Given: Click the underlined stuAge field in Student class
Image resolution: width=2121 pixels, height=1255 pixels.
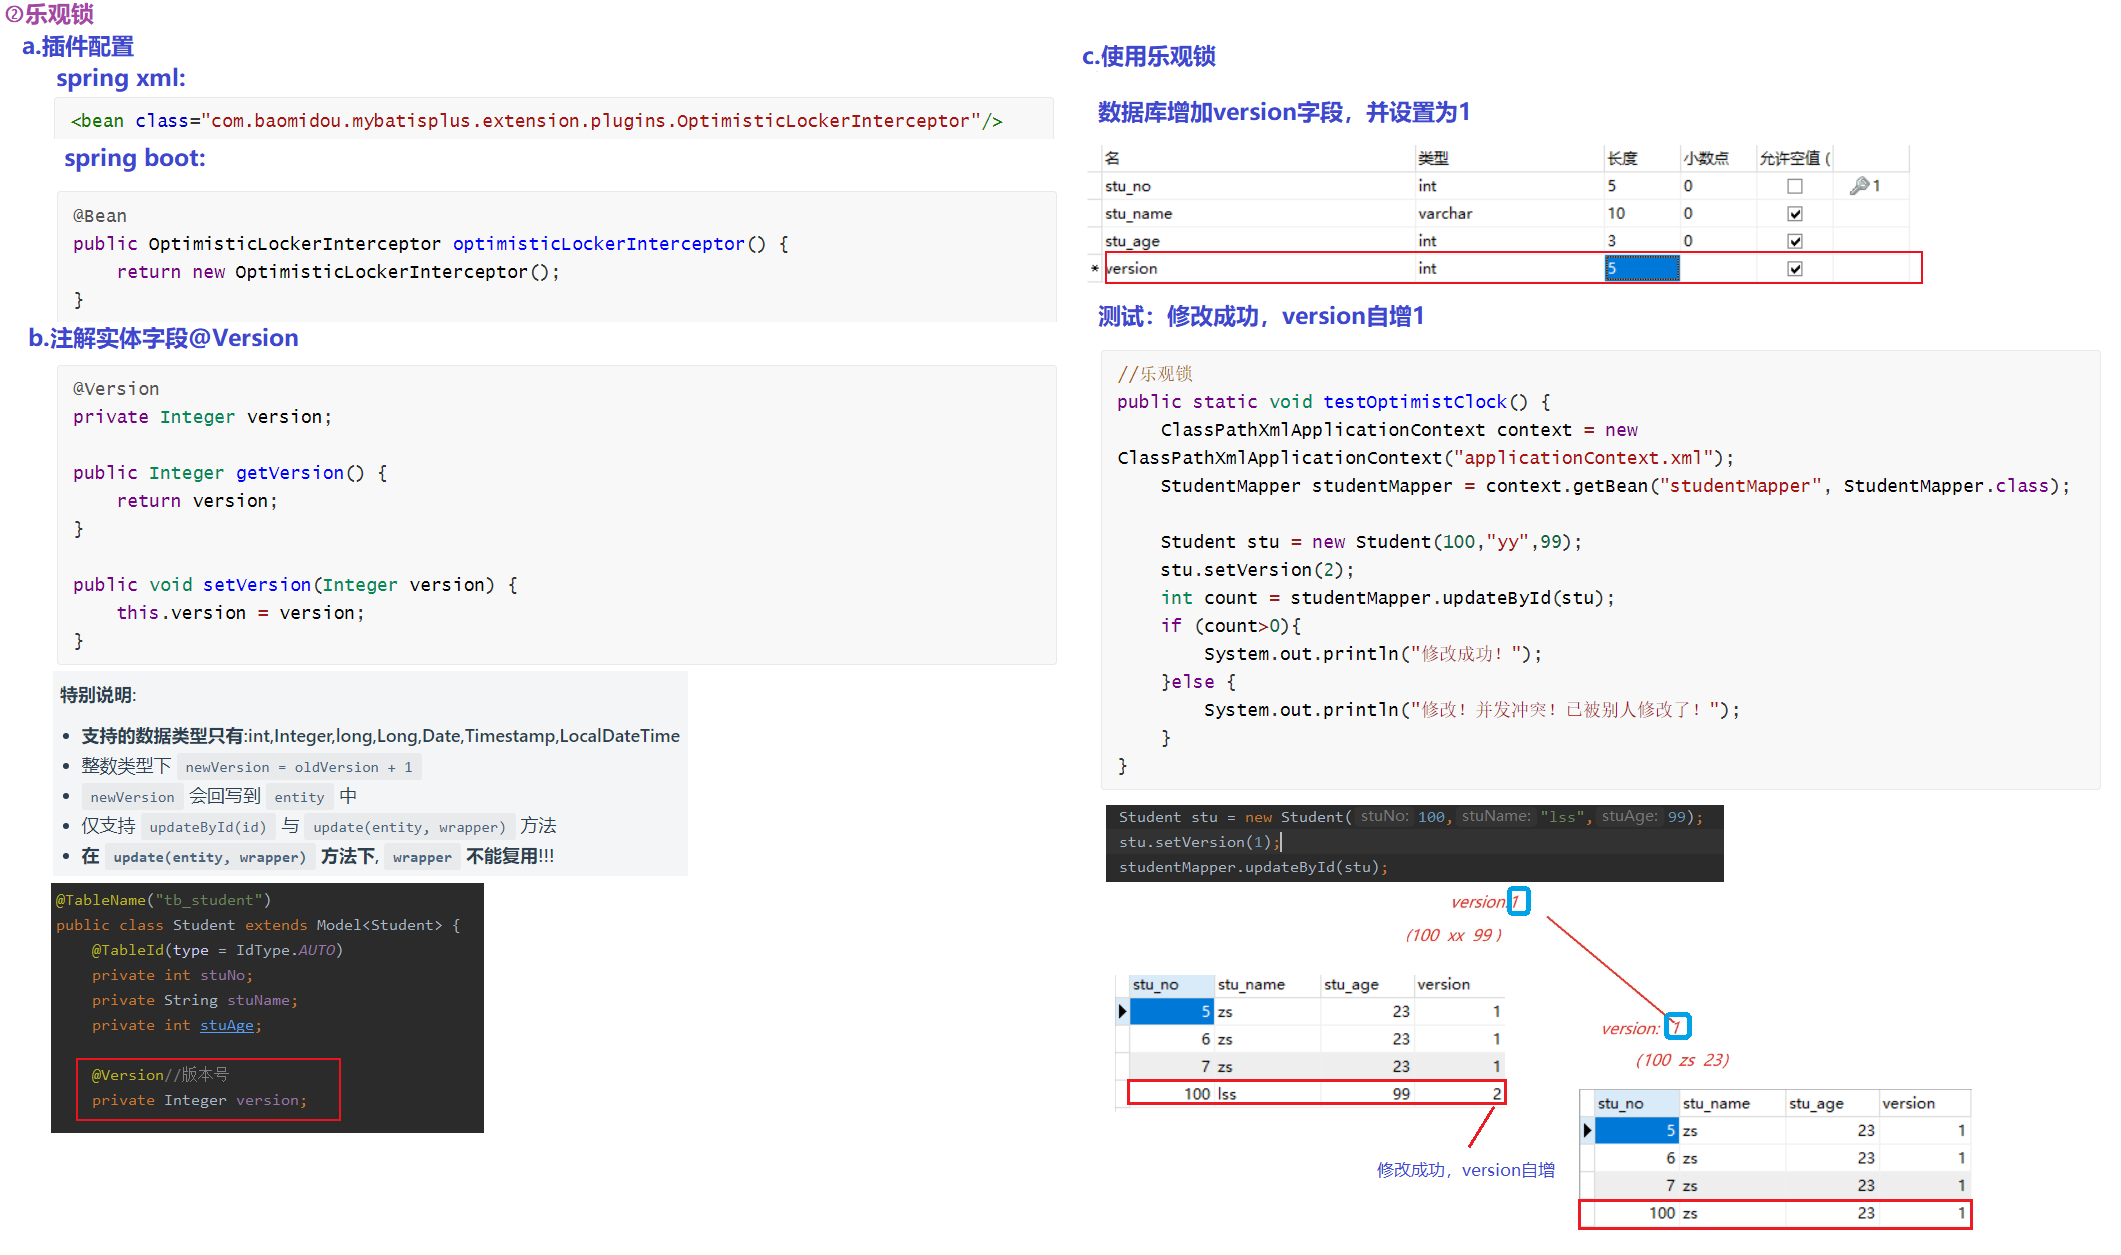Looking at the screenshot, I should [x=228, y=1026].
